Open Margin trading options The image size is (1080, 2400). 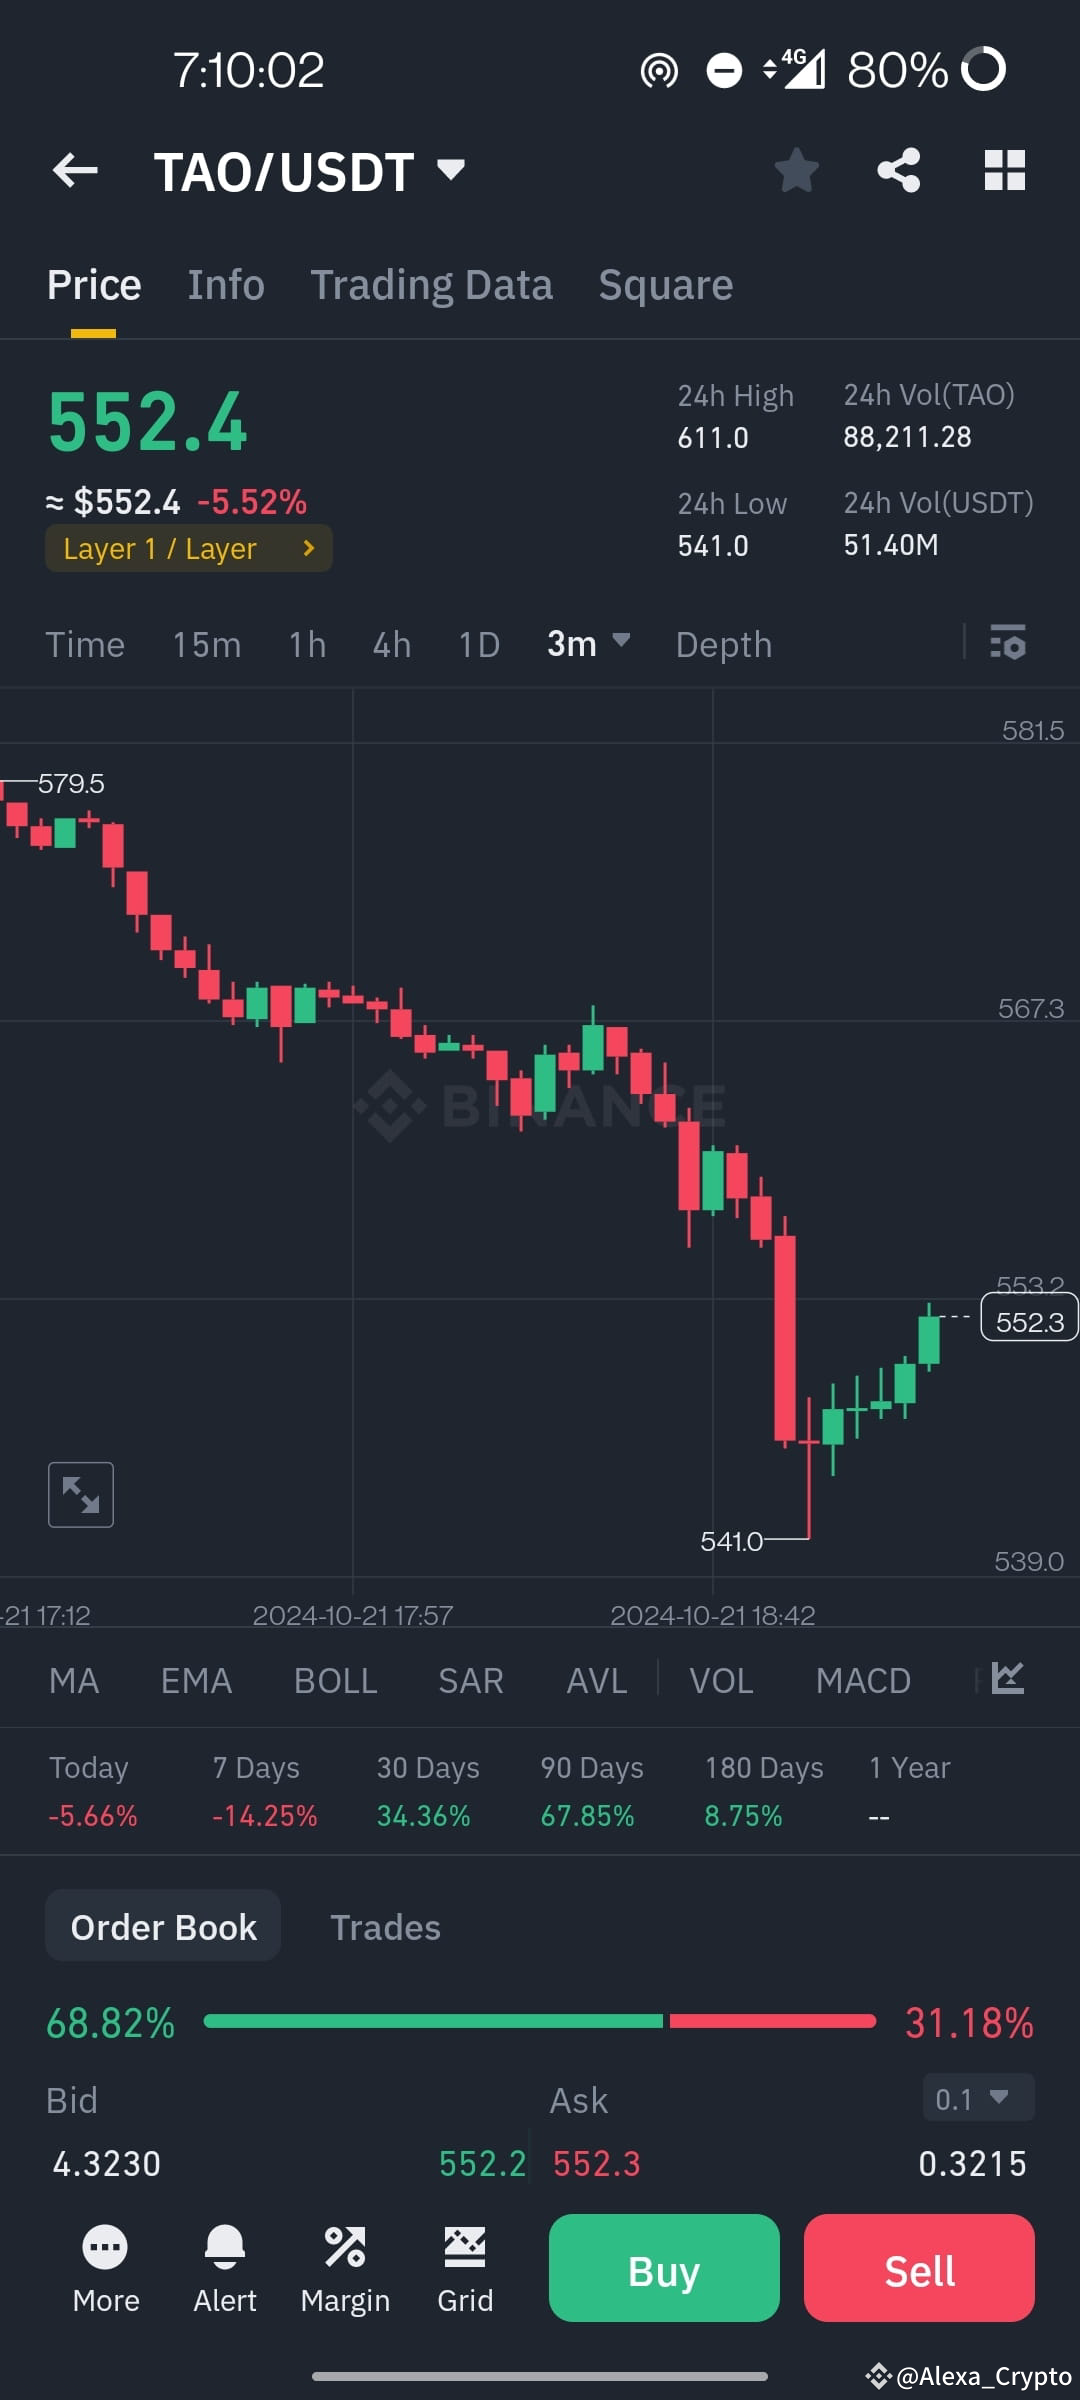(x=345, y=2268)
